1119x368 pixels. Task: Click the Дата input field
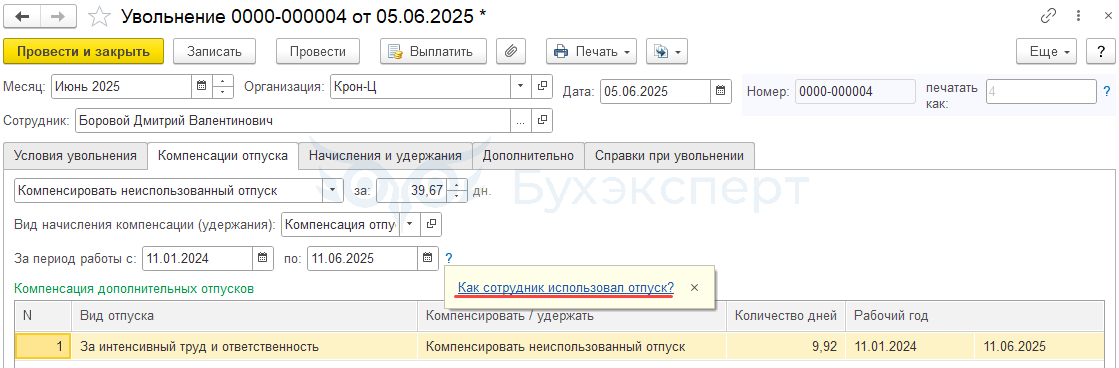(x=655, y=91)
